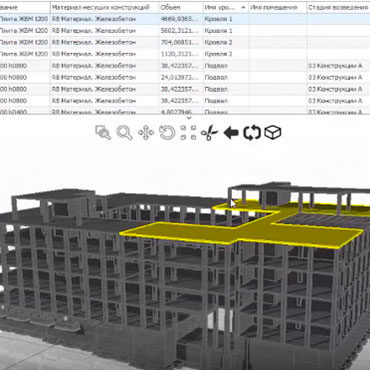Image resolution: width=370 pixels, height=370 pixels.
Task: Select the pan arrows tool
Action: point(146,133)
